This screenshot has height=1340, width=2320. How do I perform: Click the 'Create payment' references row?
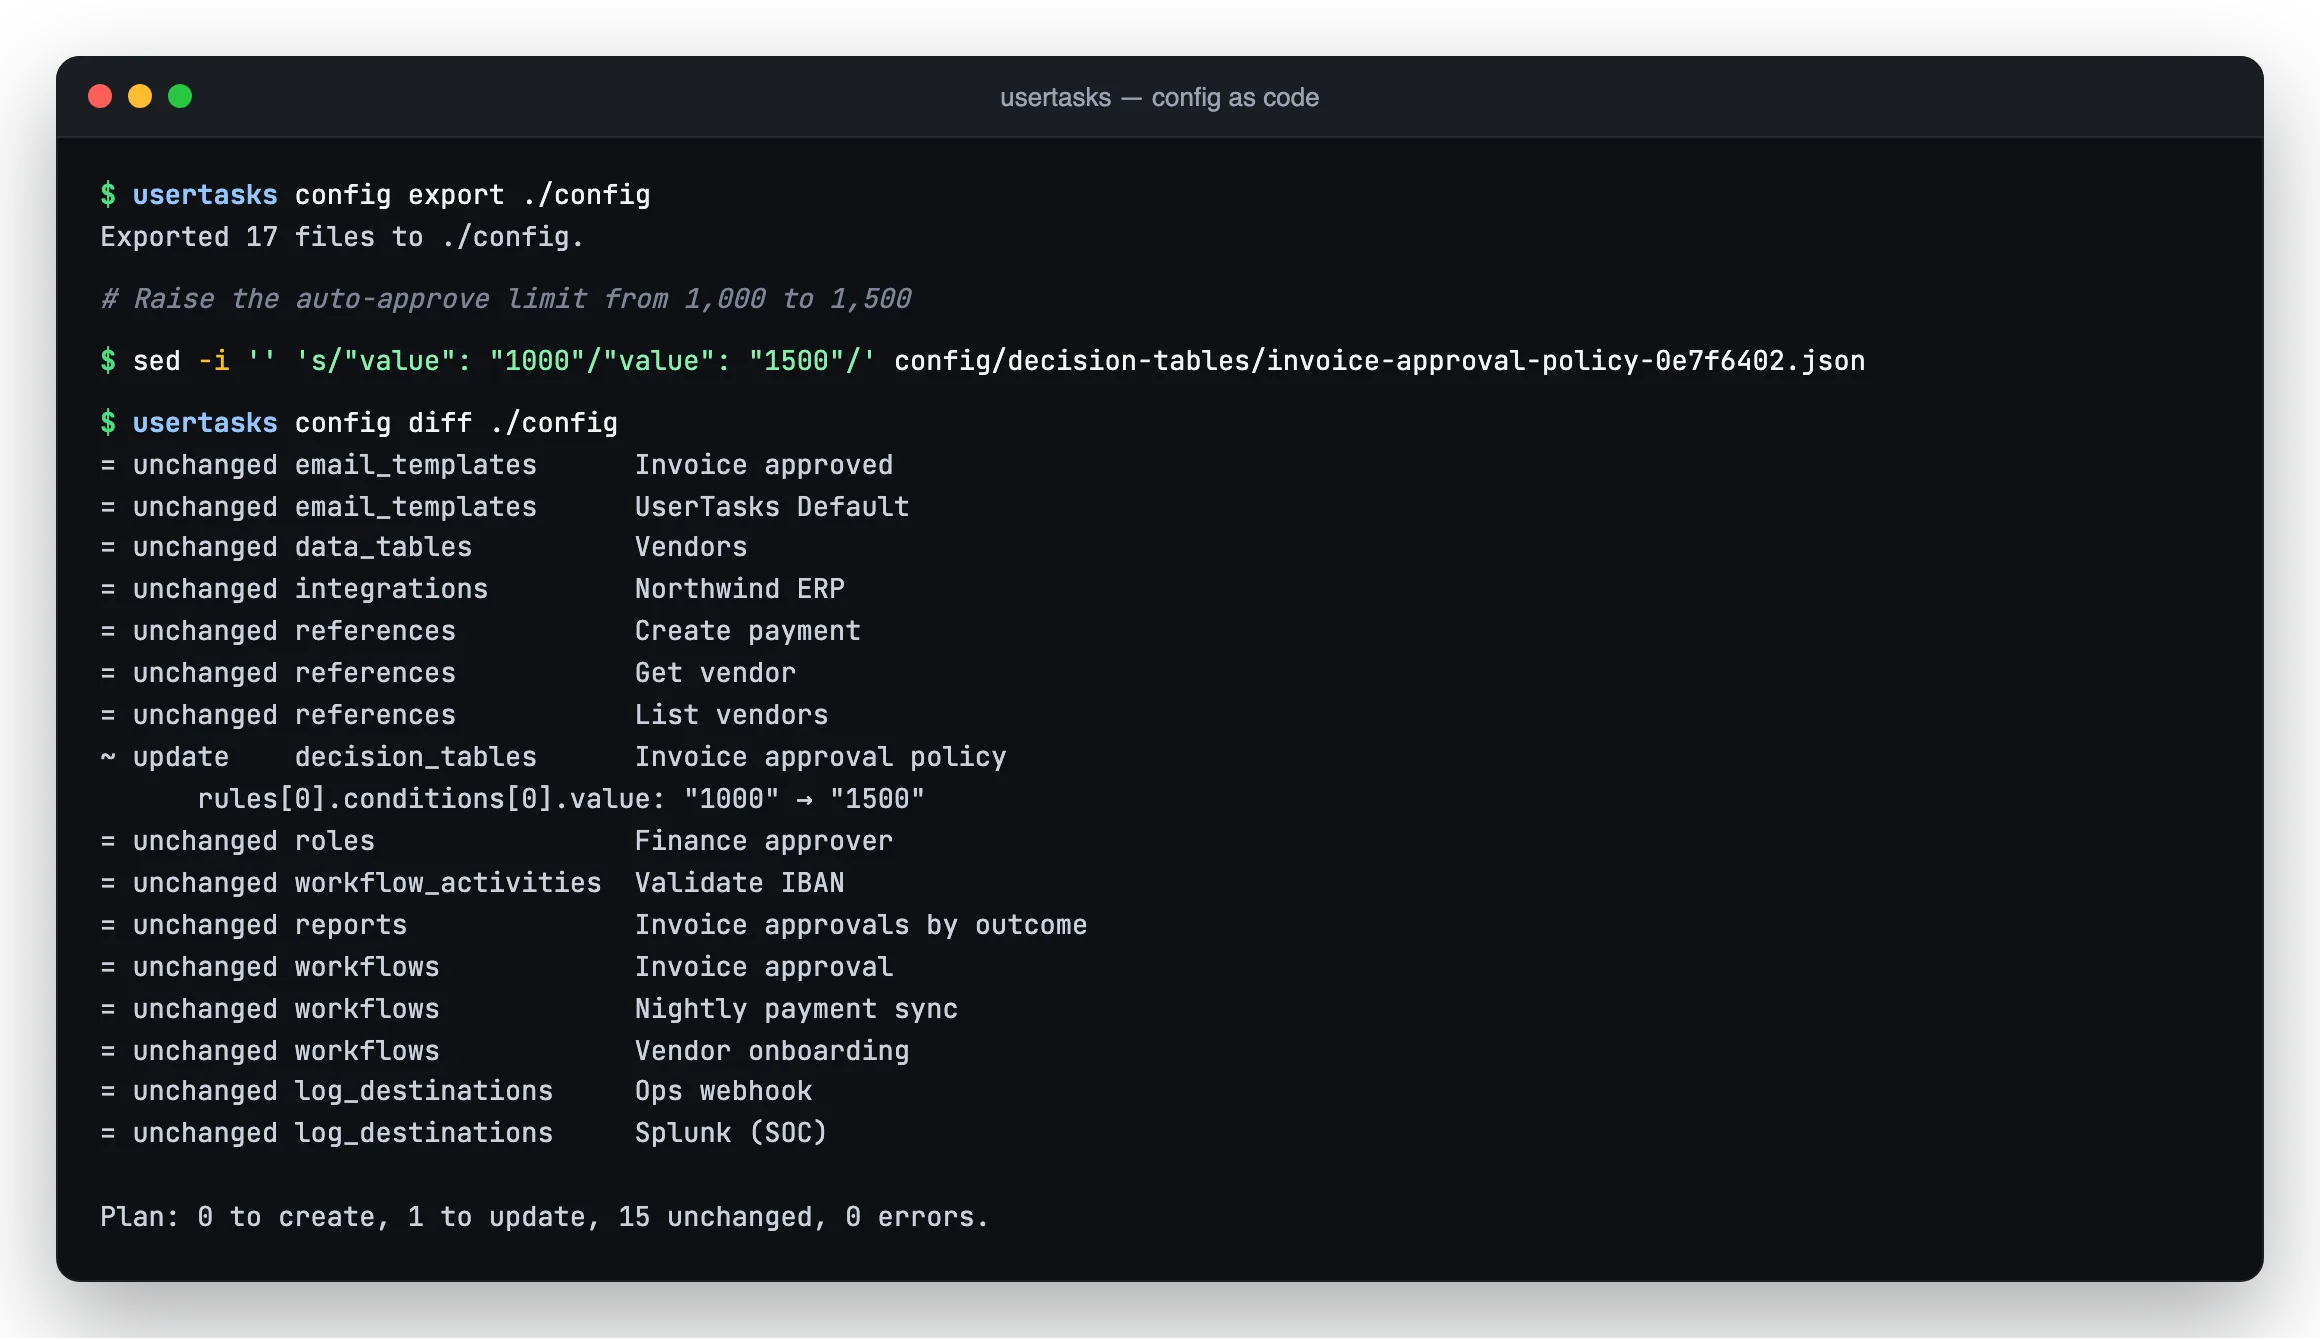(x=481, y=630)
